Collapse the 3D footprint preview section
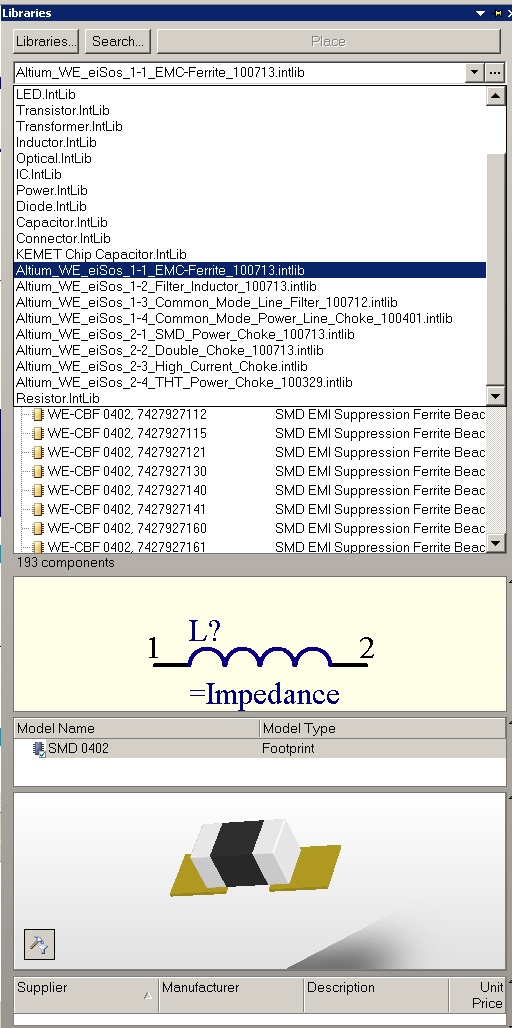 [x=509, y=797]
